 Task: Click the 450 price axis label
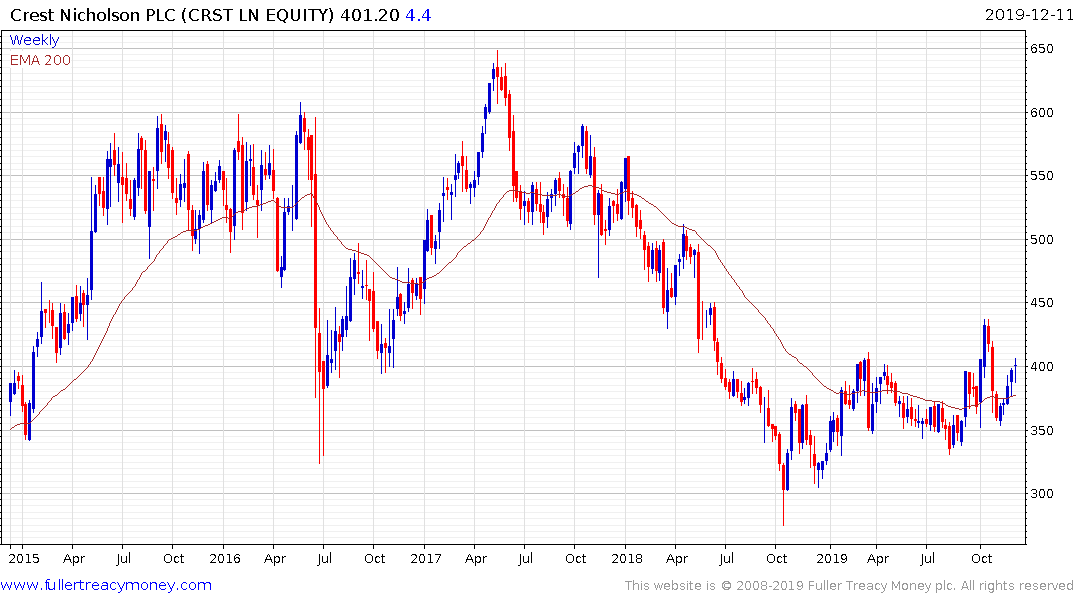[1041, 303]
